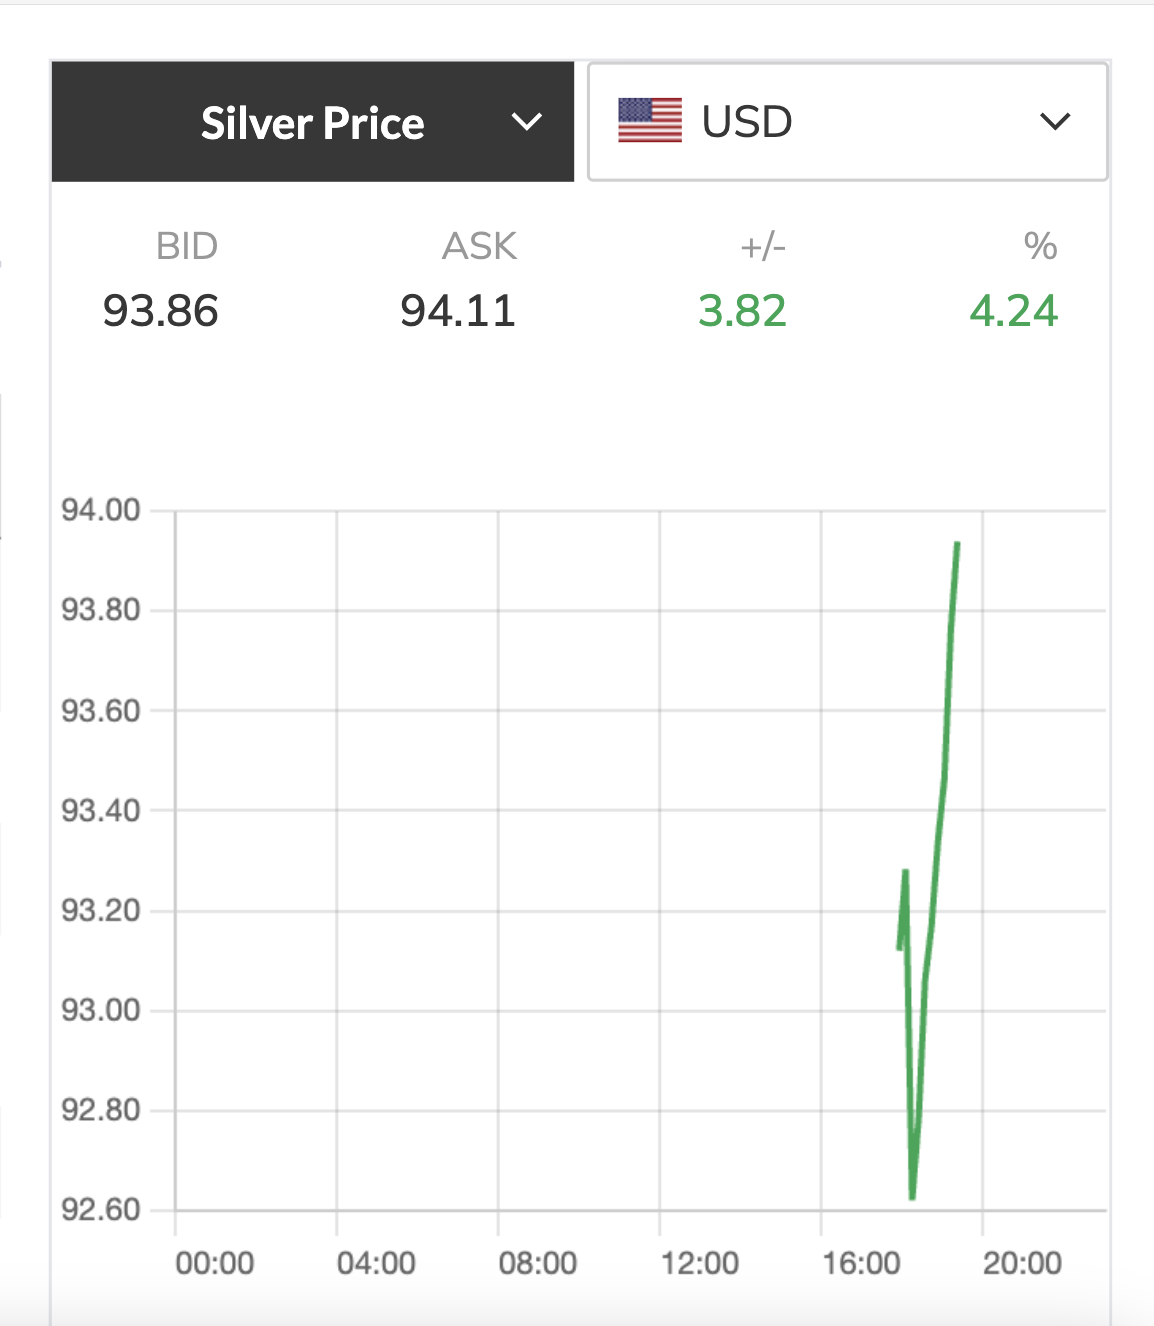This screenshot has height=1326, width=1154.
Task: Click the ask value 94.11
Action: pyautogui.click(x=458, y=311)
